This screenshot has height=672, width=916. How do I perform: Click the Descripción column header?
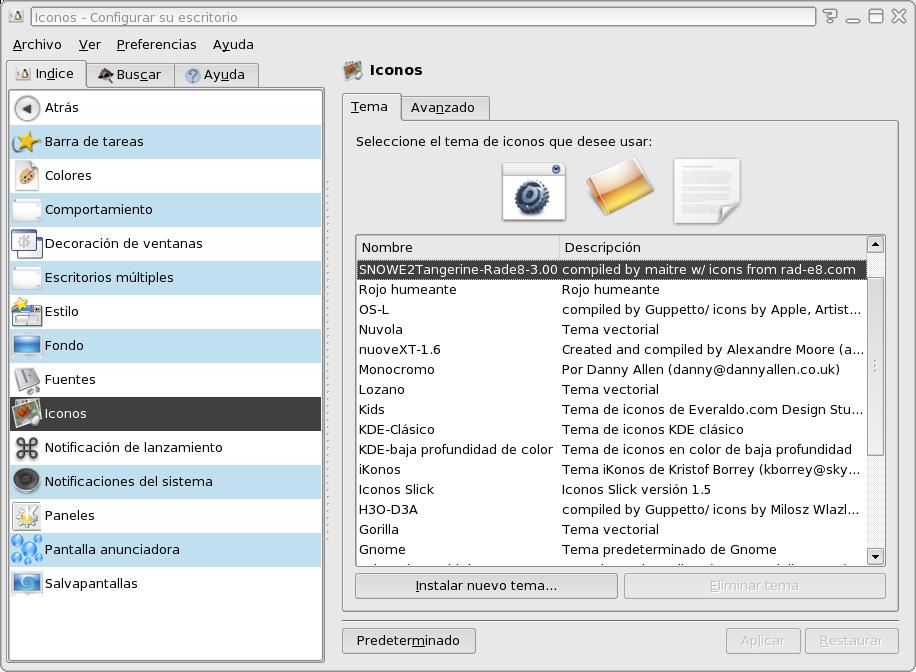tap(713, 247)
